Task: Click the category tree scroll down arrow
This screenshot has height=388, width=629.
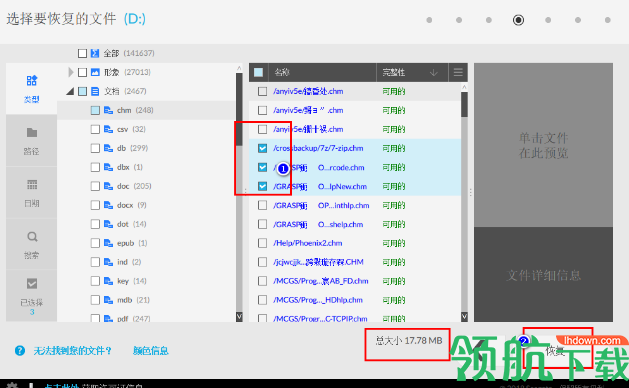Action: pyautogui.click(x=239, y=317)
